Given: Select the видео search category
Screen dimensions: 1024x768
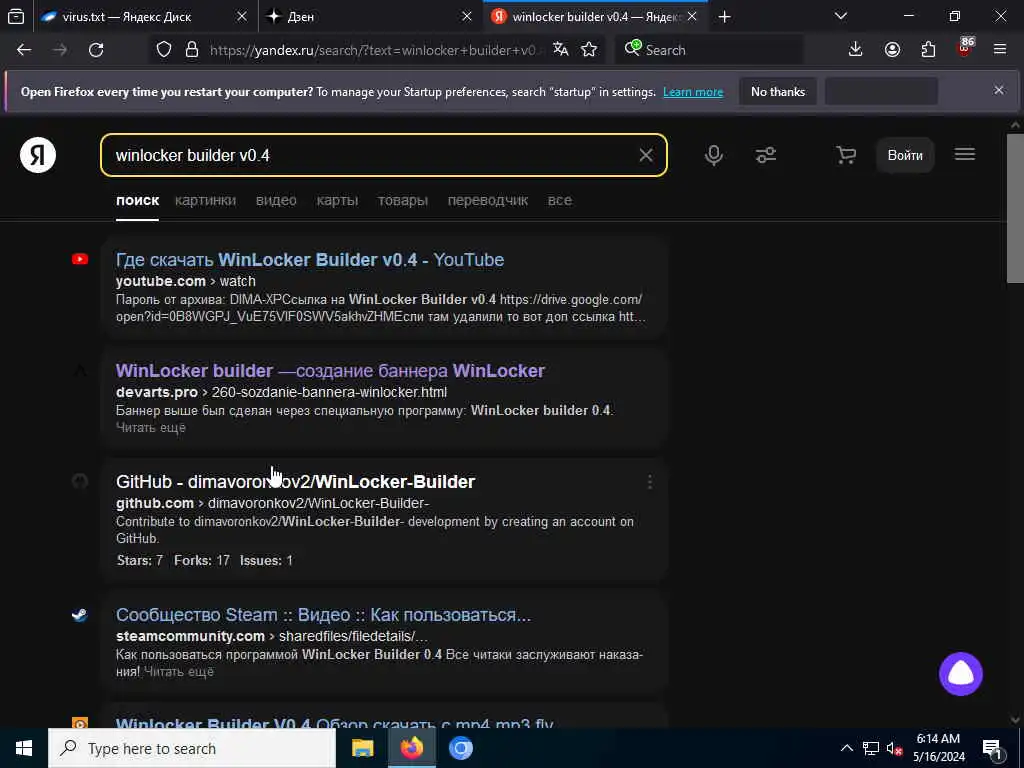Looking at the screenshot, I should [276, 200].
